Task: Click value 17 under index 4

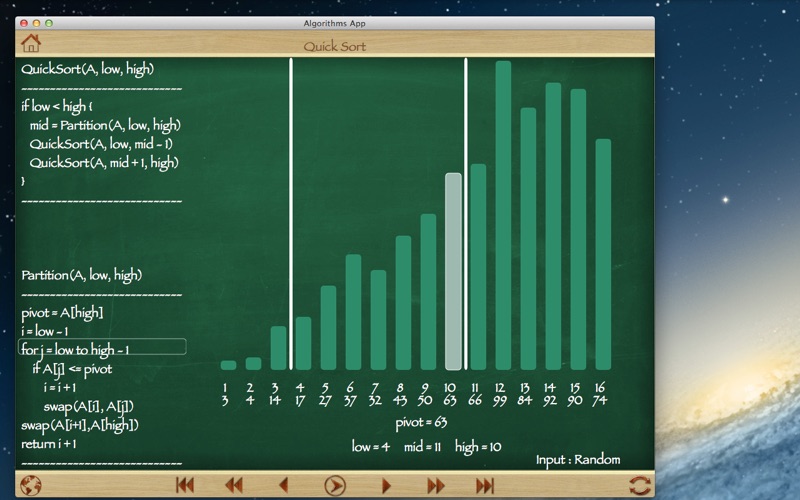Action: [x=299, y=401]
